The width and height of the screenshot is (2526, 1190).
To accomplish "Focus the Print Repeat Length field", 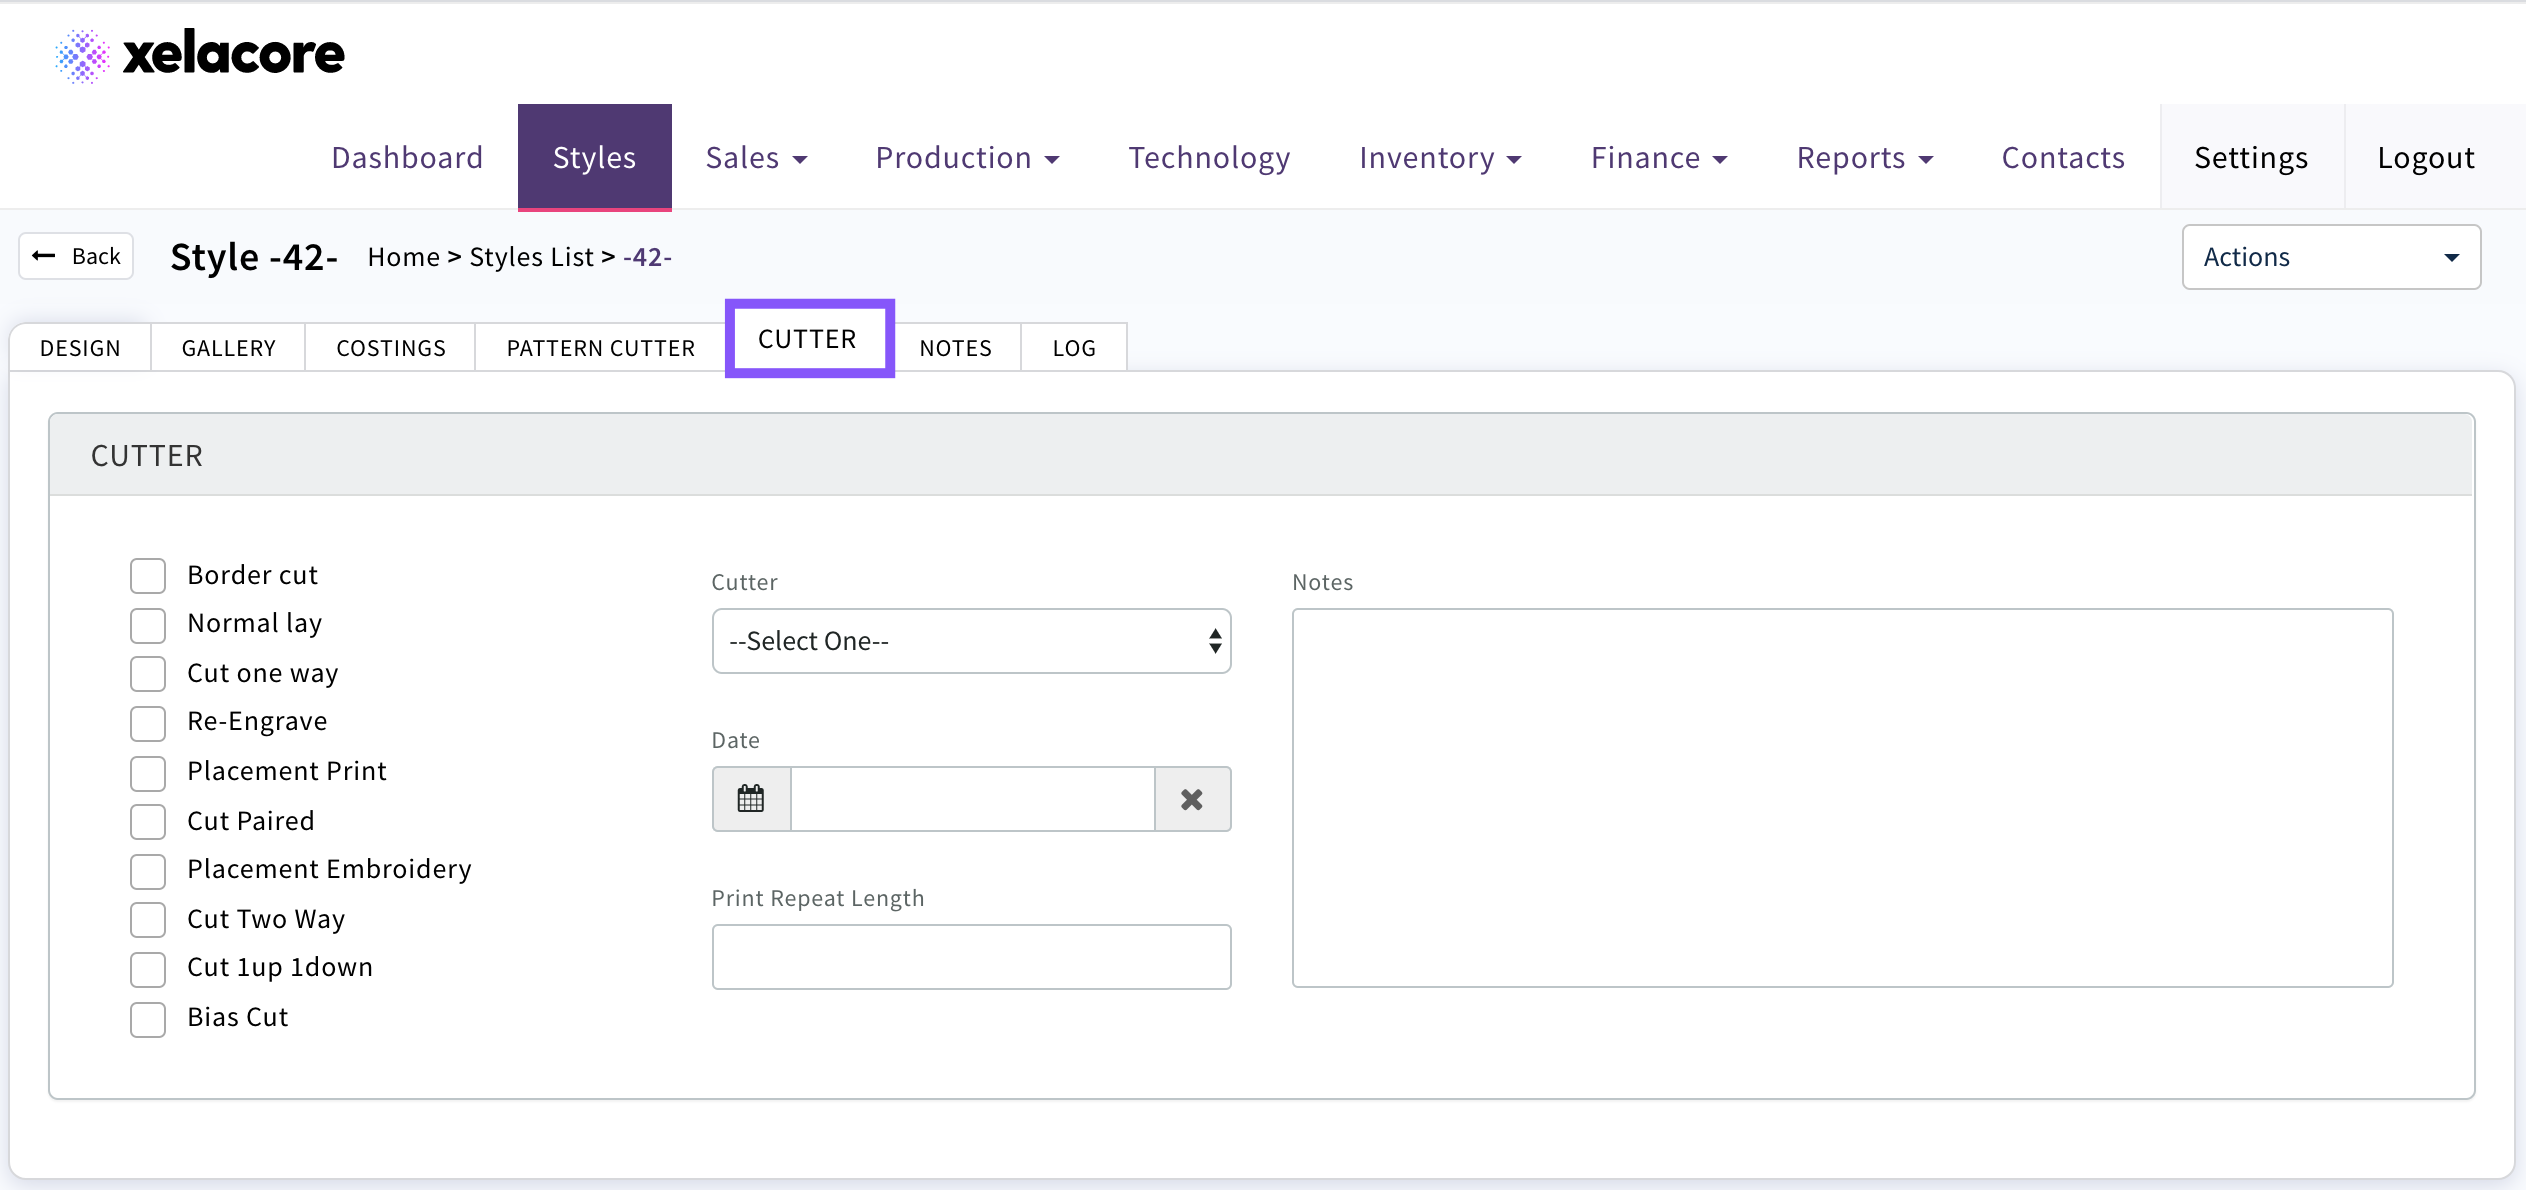I will coord(970,957).
